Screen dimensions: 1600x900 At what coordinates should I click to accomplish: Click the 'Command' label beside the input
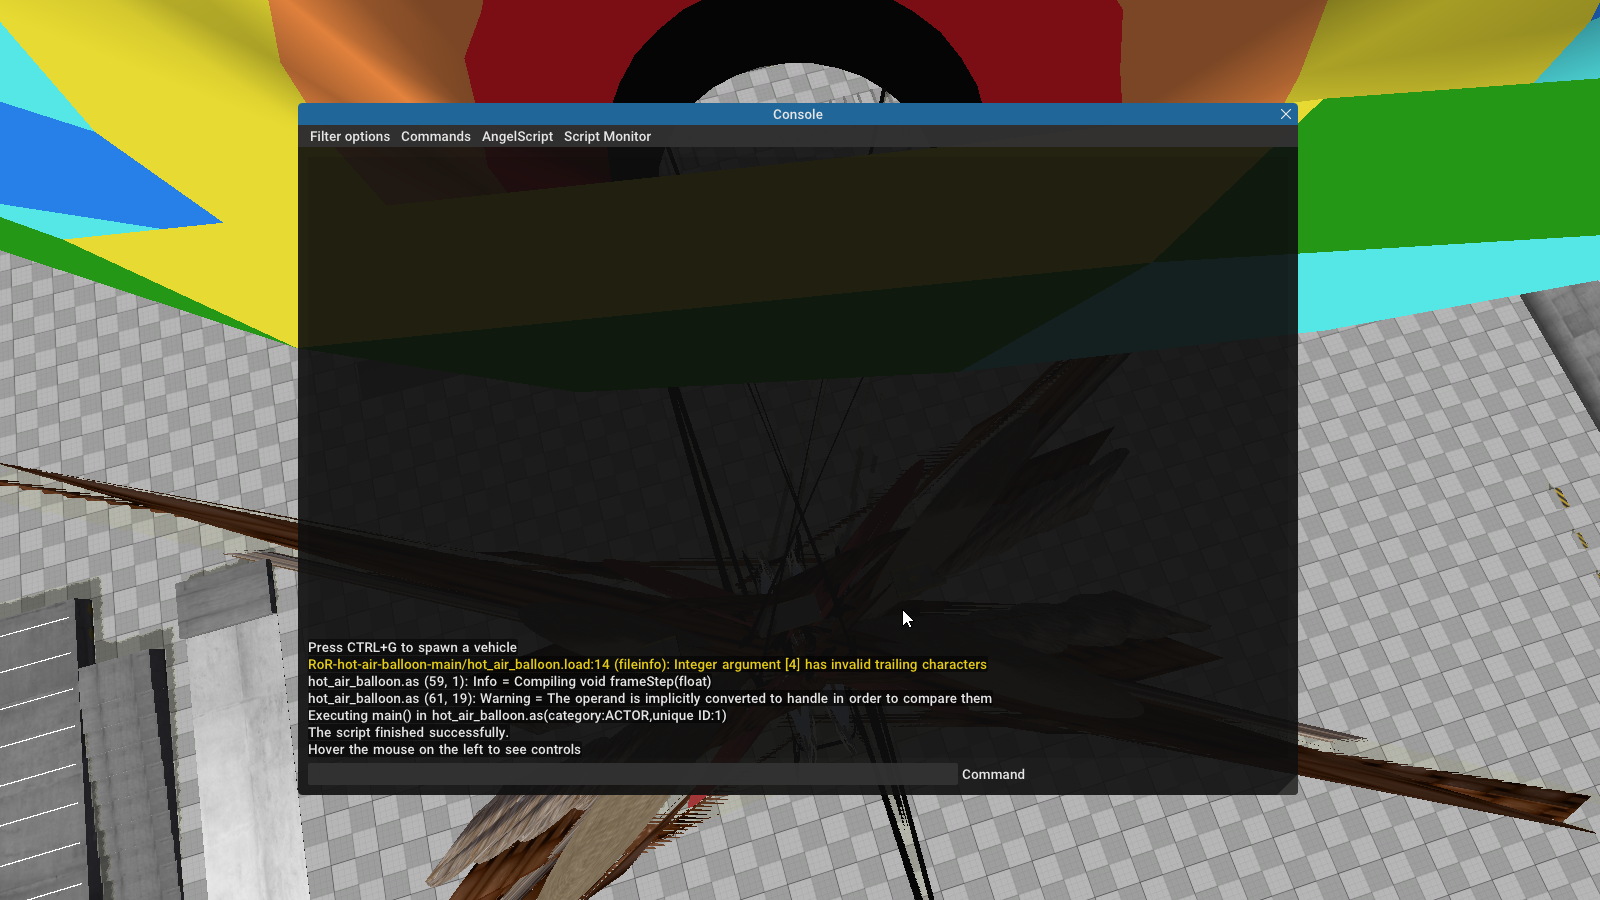point(993,775)
